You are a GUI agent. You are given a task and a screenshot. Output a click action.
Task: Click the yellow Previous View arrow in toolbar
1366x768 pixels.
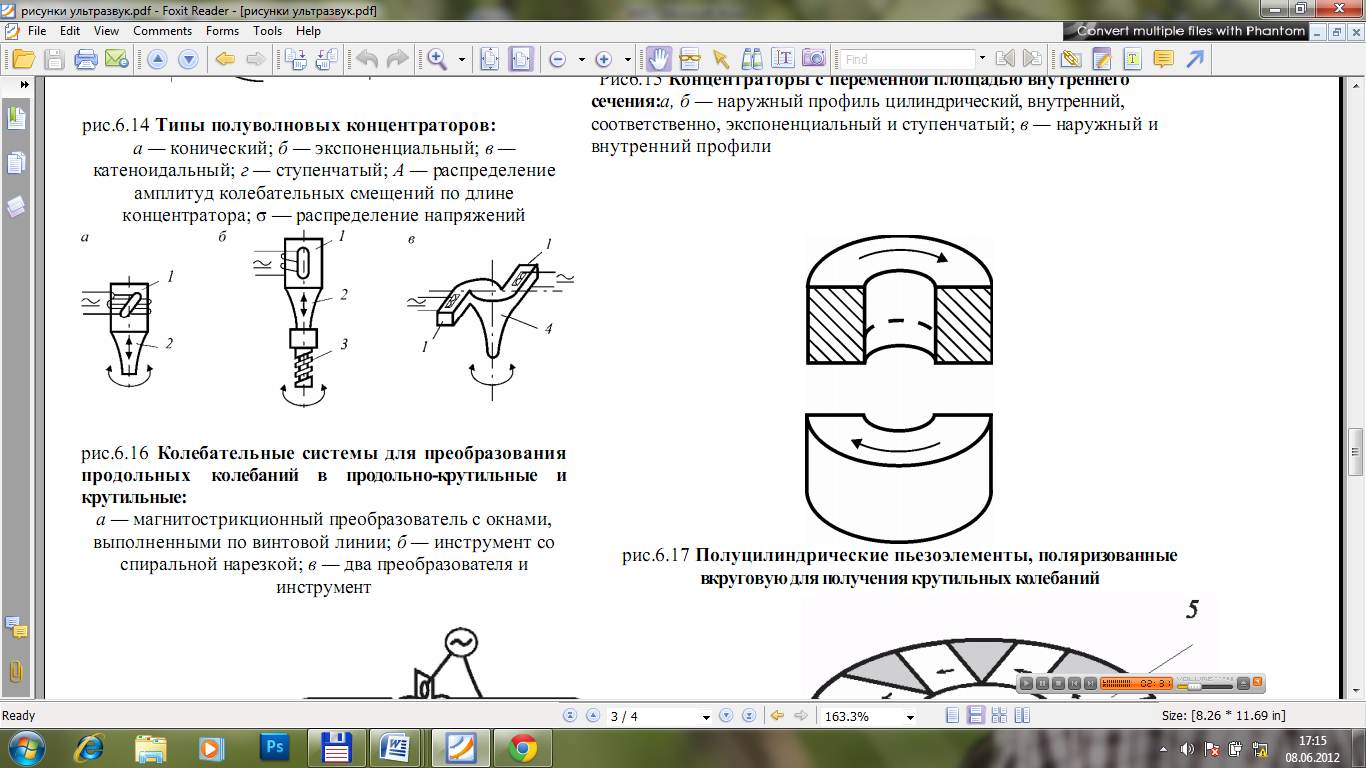pos(225,59)
